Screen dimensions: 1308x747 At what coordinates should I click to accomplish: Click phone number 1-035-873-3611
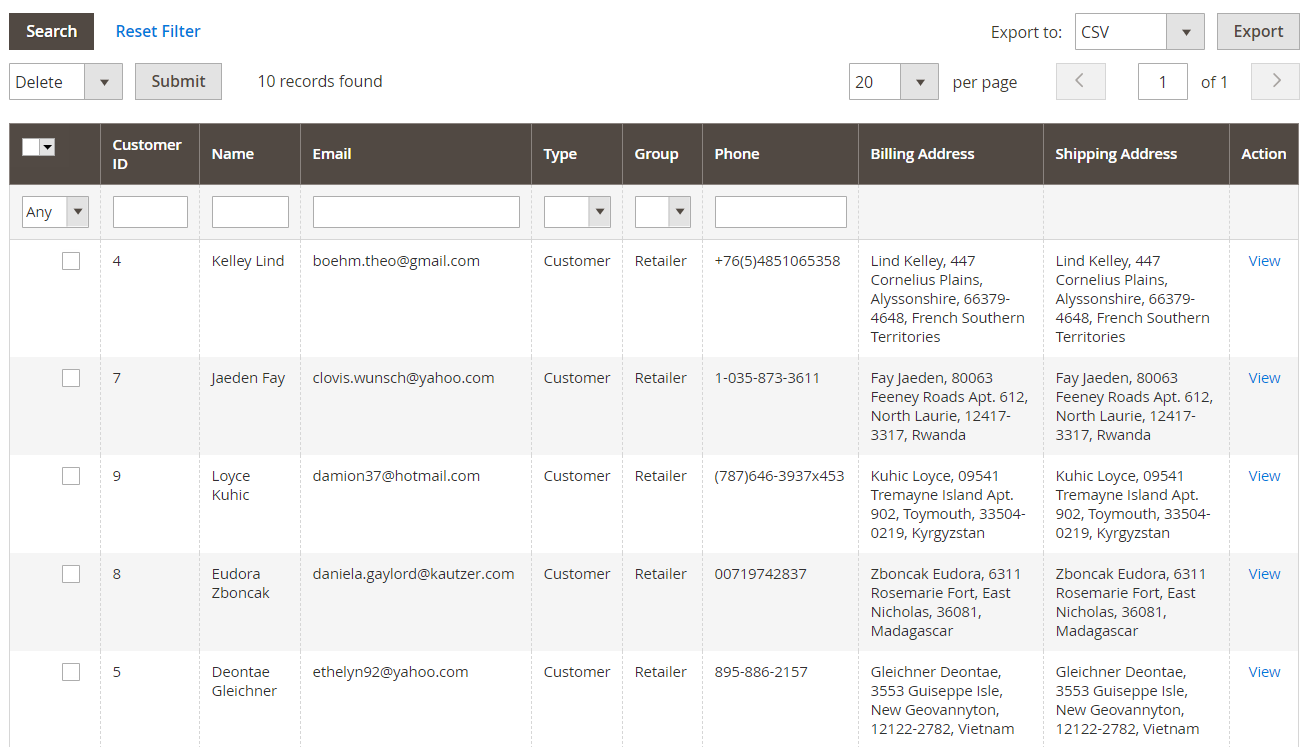(767, 378)
